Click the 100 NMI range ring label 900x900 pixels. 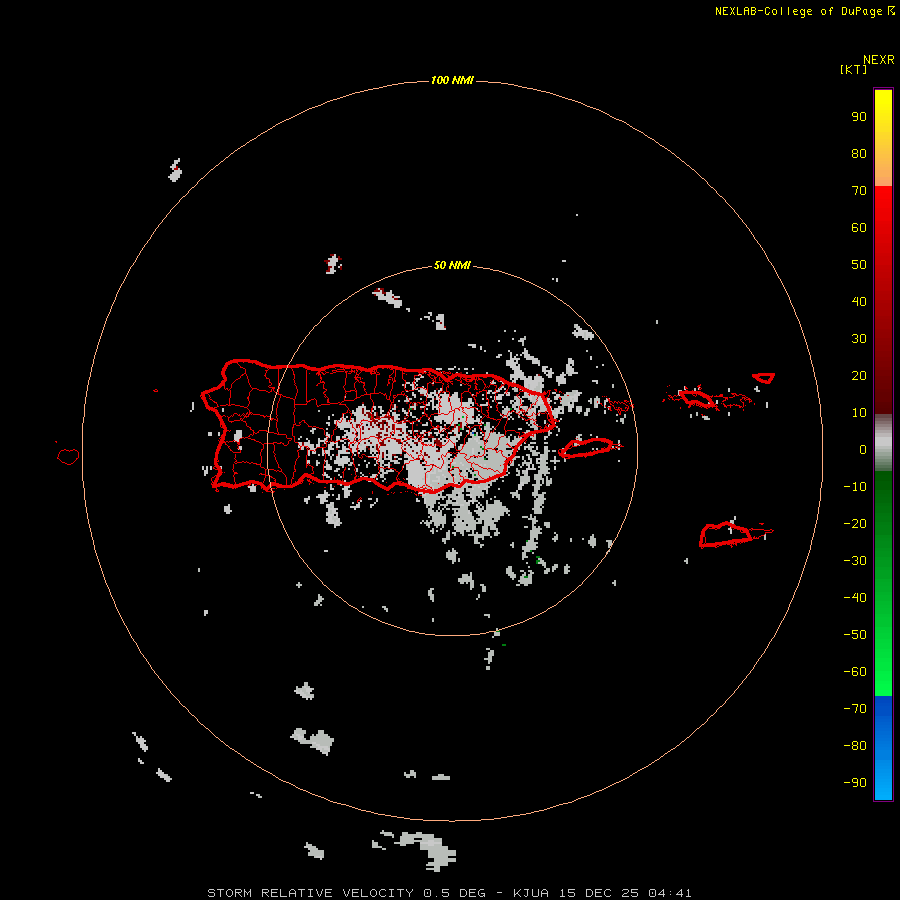[452, 80]
